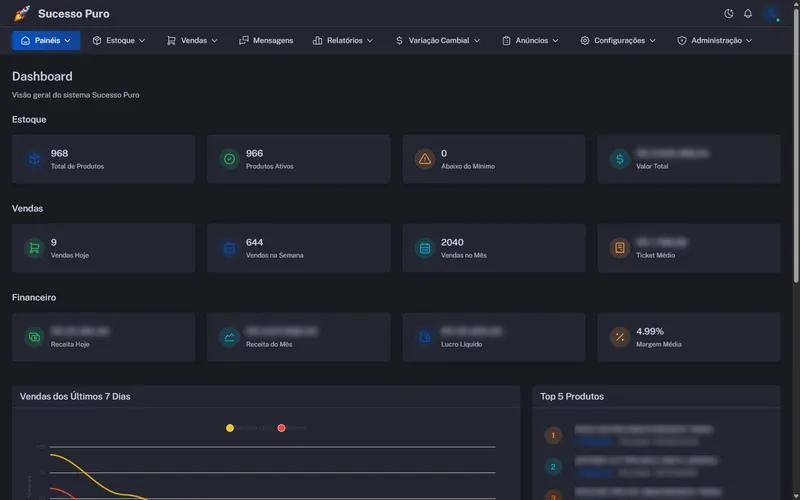Image resolution: width=800 pixels, height=500 pixels.
Task: Click the Margem Média percent icon
Action: click(620, 337)
